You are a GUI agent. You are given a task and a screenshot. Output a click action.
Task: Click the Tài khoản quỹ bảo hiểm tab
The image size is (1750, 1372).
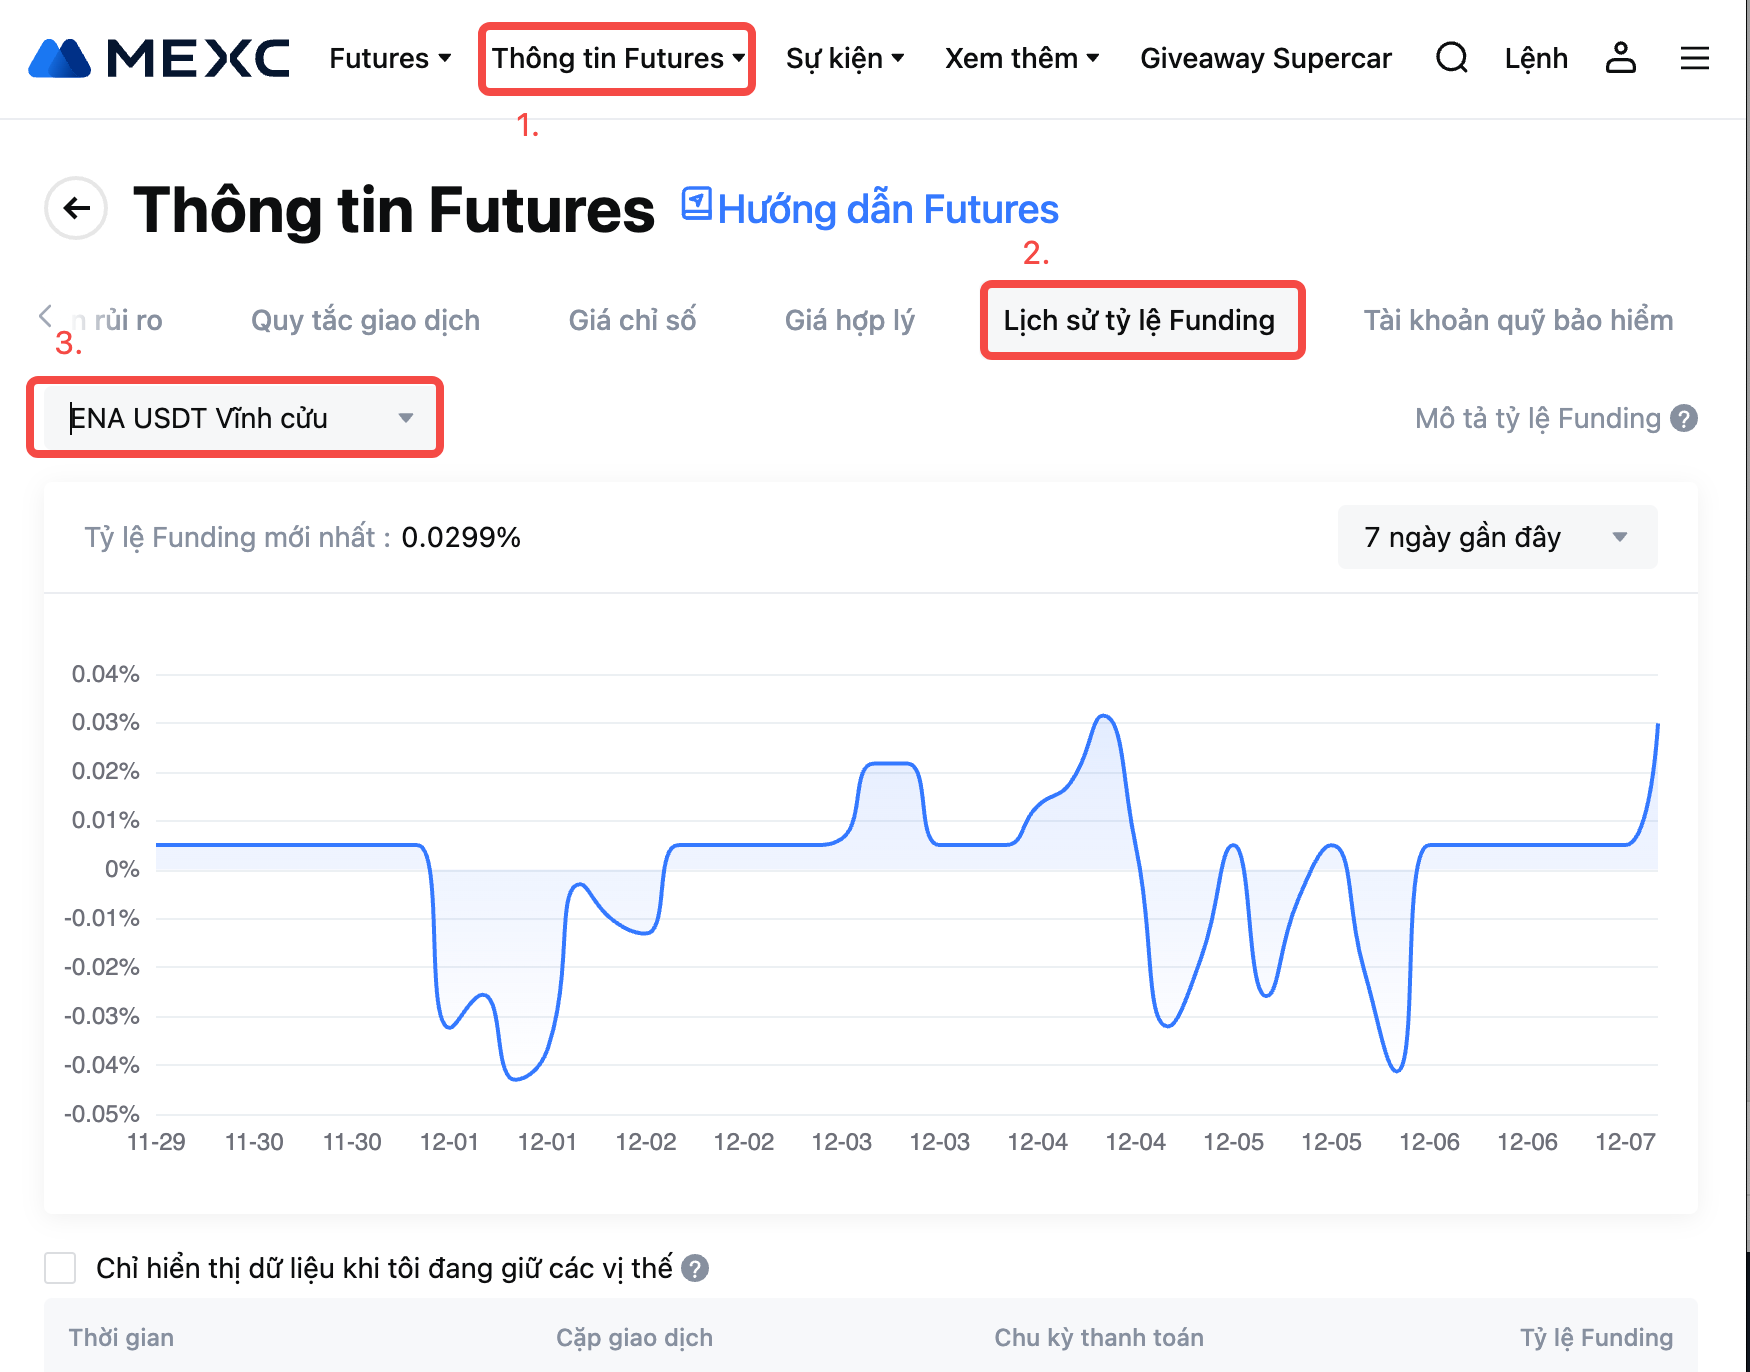pos(1518,320)
